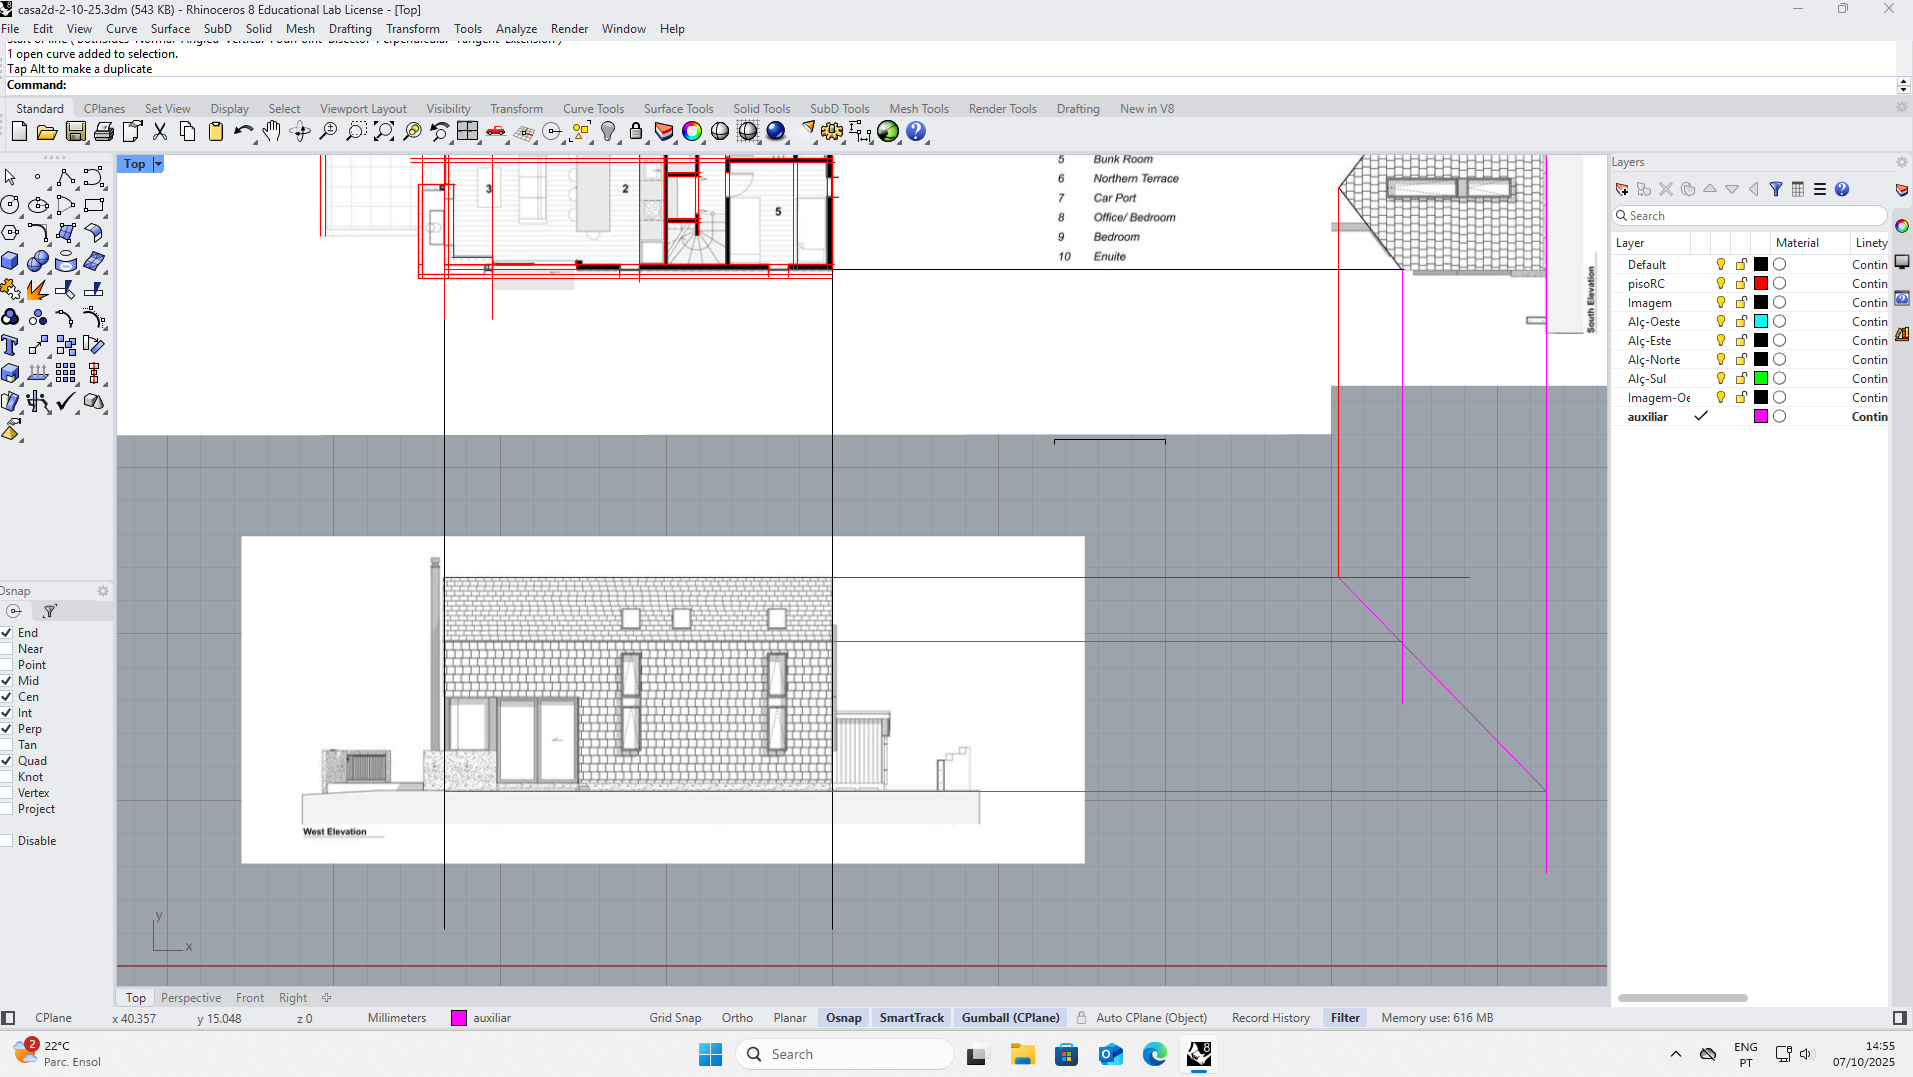Click the Zoom Extents toolbar icon
The width and height of the screenshot is (1913, 1077).
pos(384,132)
